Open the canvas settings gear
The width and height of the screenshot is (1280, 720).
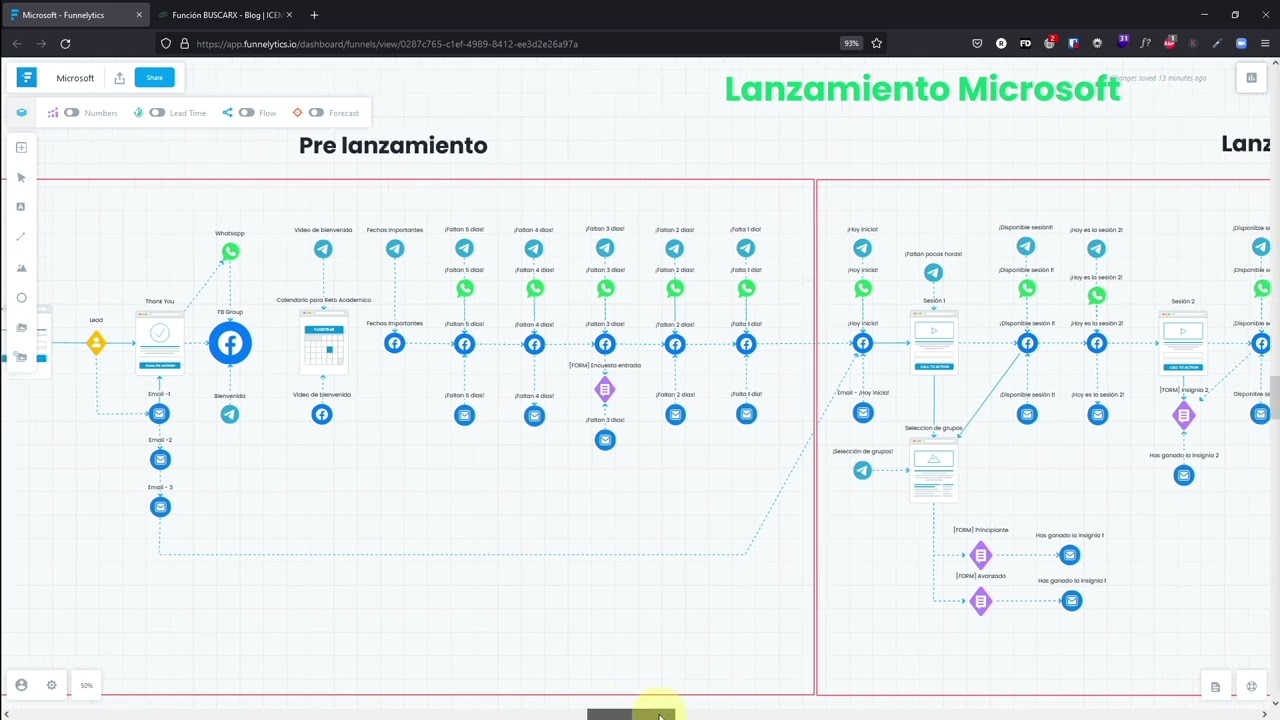pos(52,685)
